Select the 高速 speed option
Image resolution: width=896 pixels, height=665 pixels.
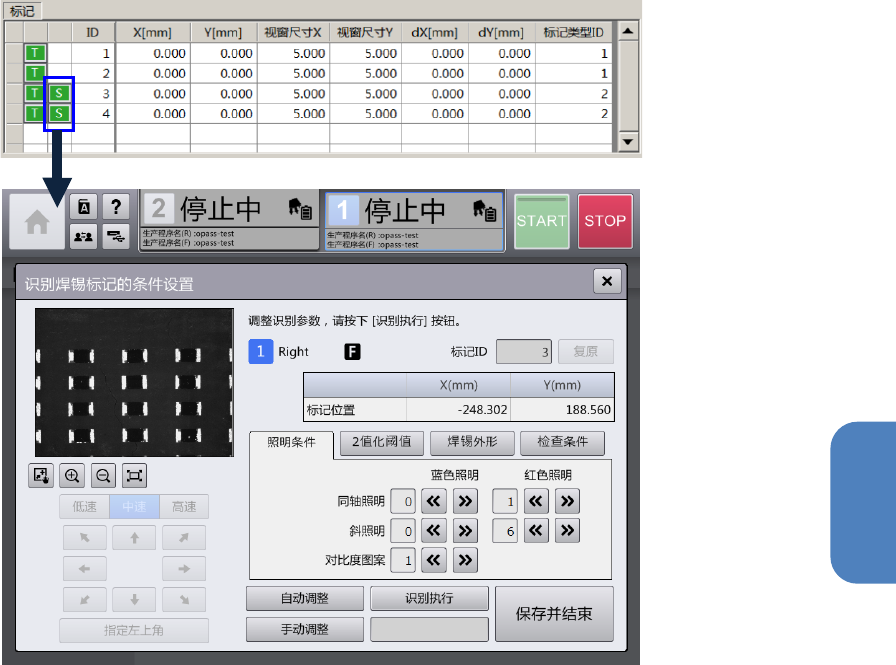pyautogui.click(x=184, y=507)
